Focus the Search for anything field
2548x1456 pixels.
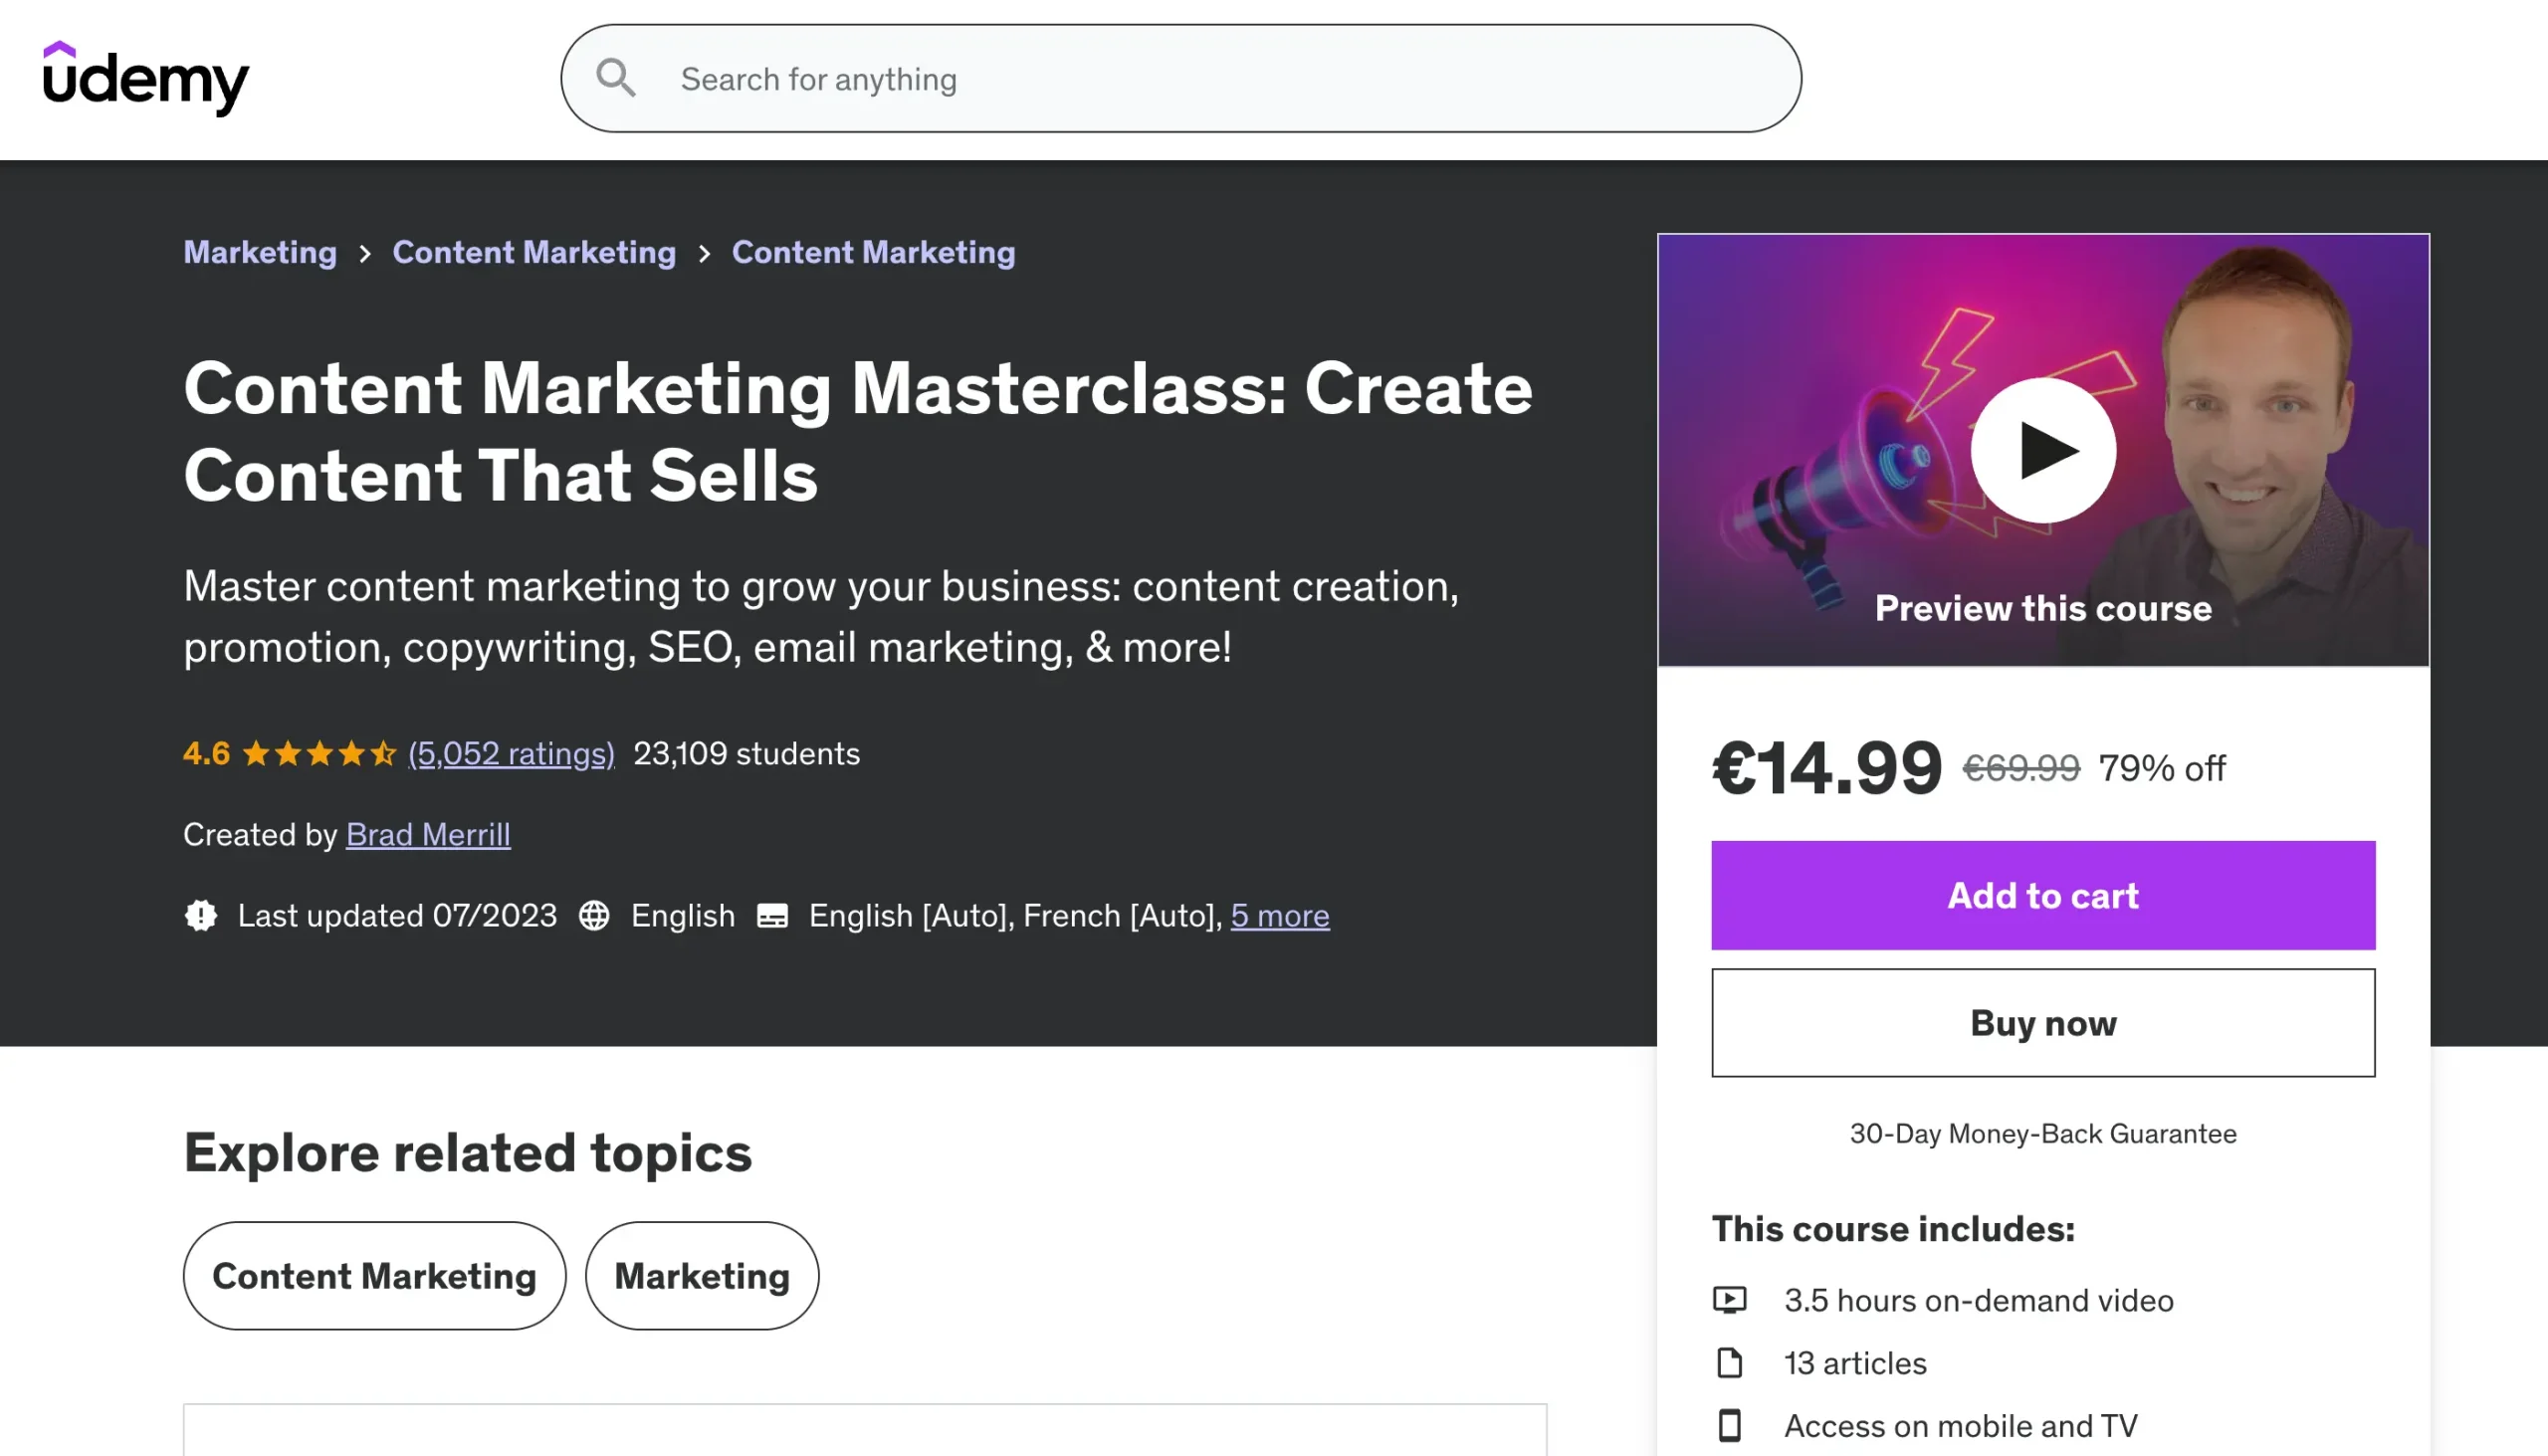1200,78
